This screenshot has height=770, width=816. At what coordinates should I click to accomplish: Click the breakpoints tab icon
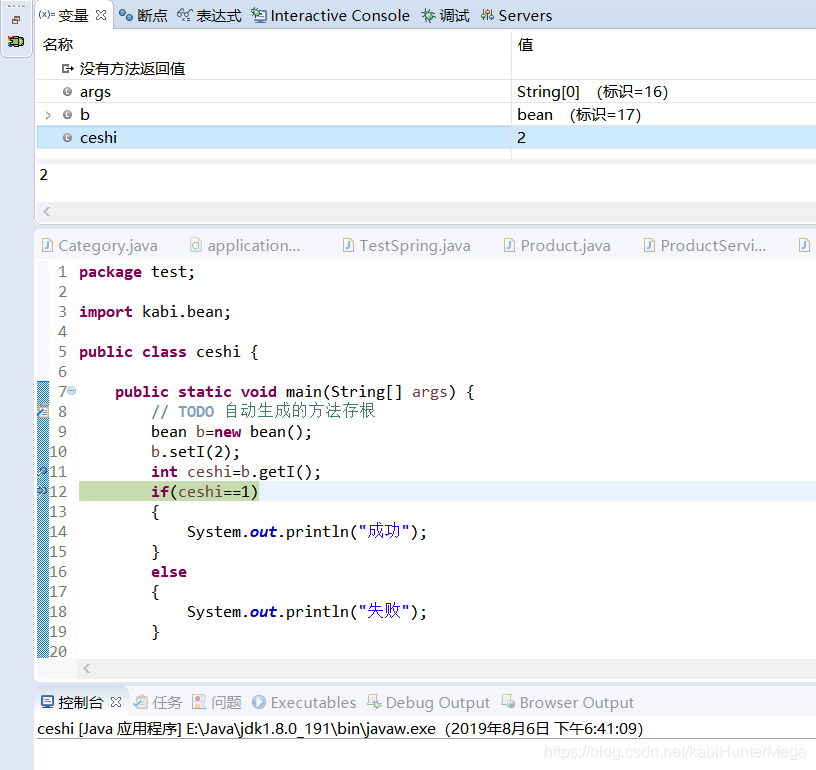pos(125,15)
